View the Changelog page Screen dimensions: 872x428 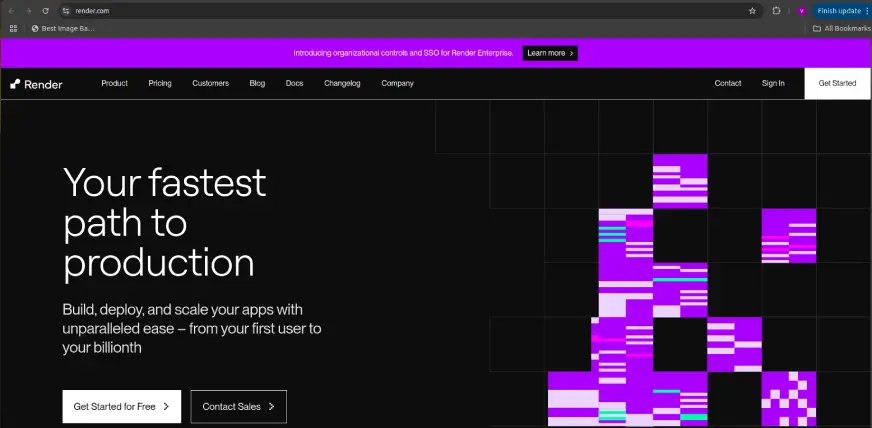point(343,83)
